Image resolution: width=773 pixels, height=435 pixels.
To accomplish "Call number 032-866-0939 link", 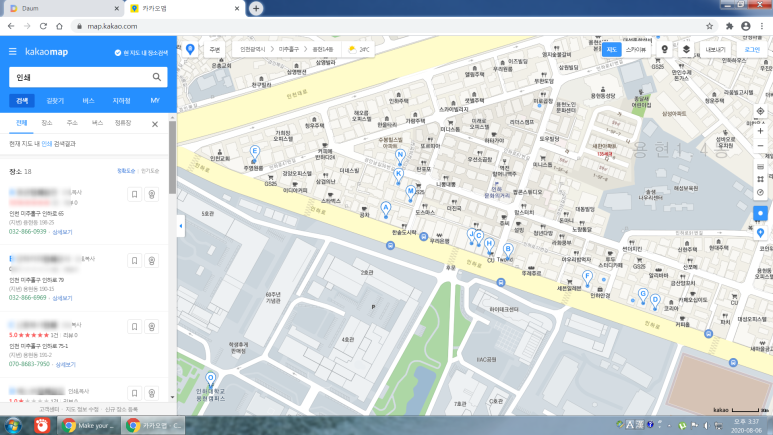I will pyautogui.click(x=28, y=231).
